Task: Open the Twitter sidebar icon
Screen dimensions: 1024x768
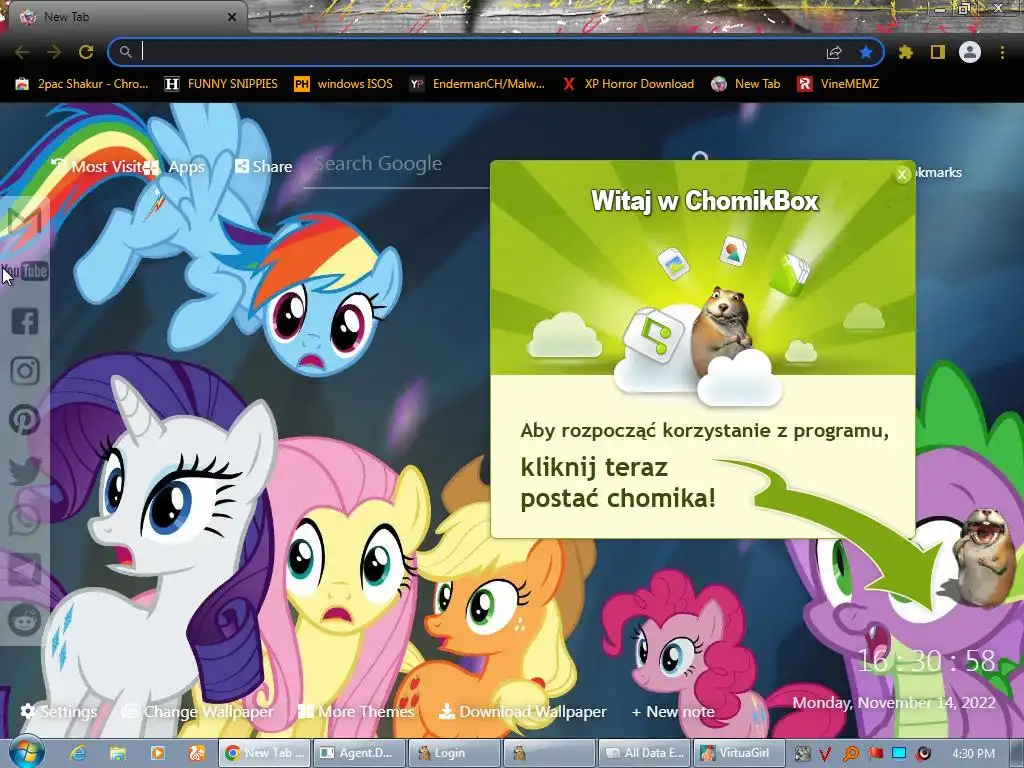Action: pyautogui.click(x=25, y=470)
